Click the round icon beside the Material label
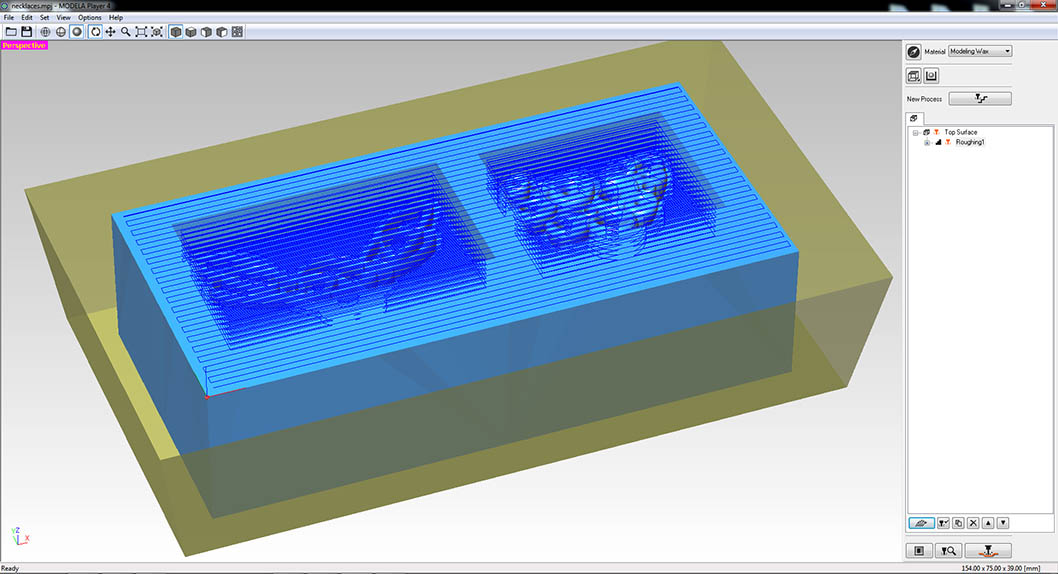 914,52
